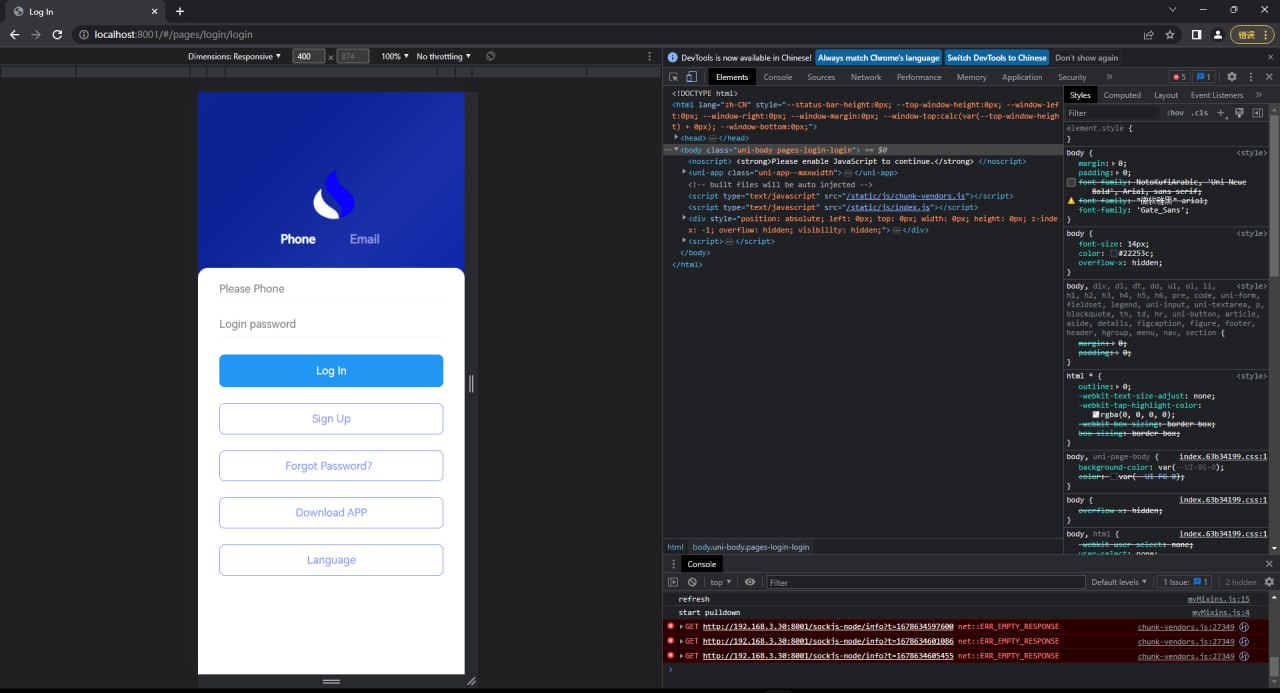The width and height of the screenshot is (1280, 693).
Task: Click the rotate screen orientation icon
Action: (x=491, y=57)
